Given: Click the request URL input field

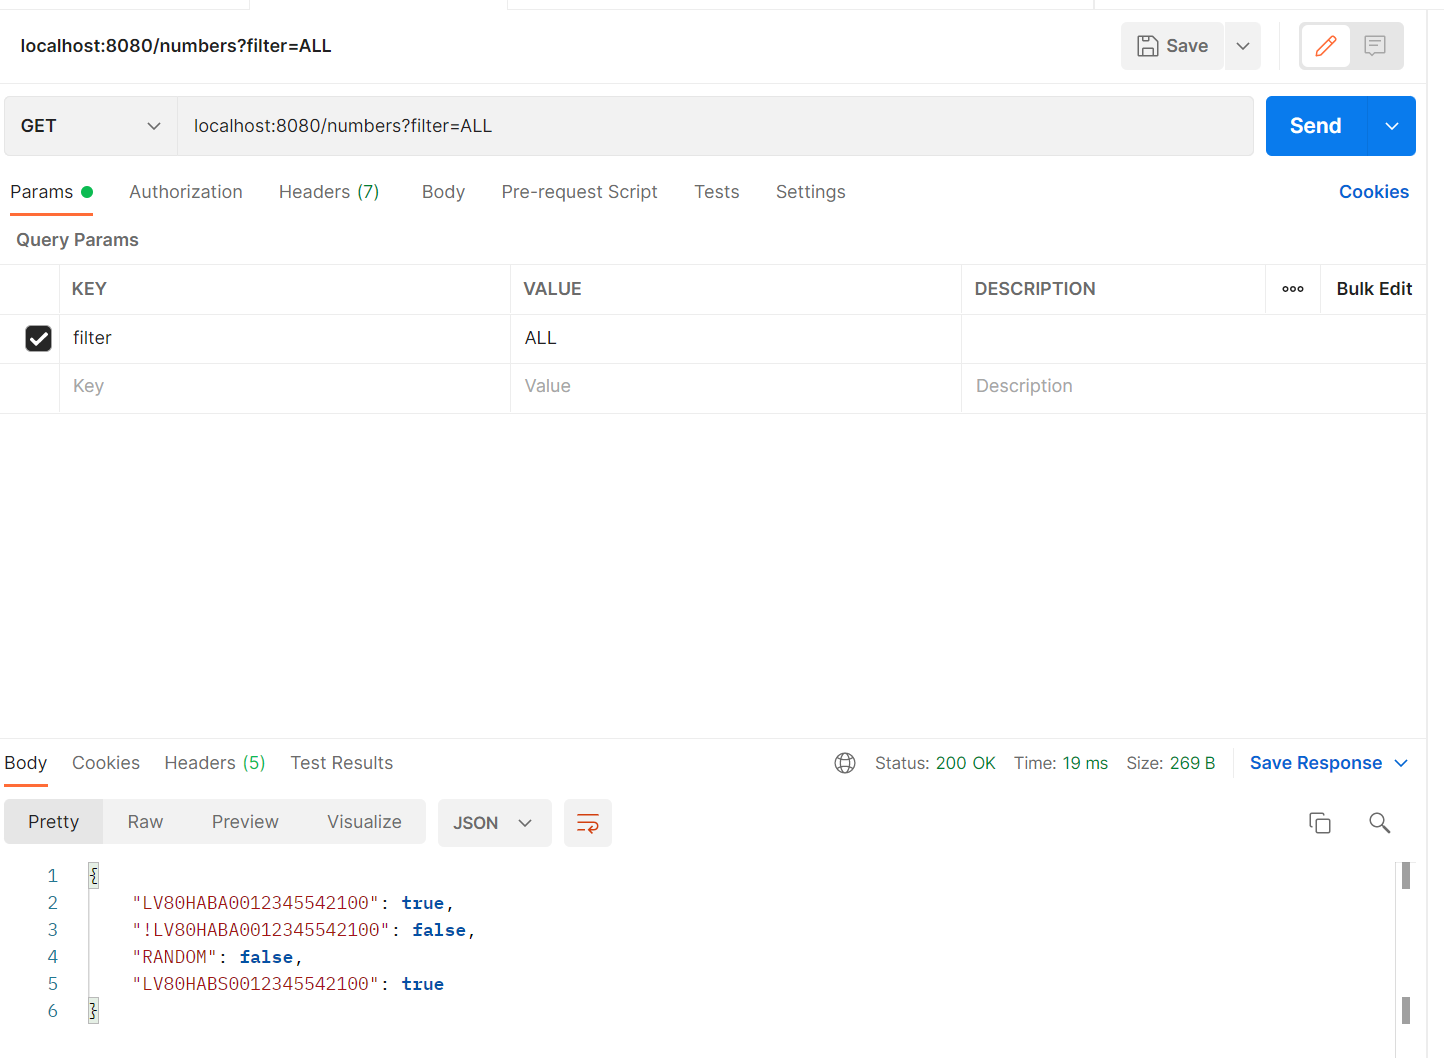Looking at the screenshot, I should click(715, 126).
